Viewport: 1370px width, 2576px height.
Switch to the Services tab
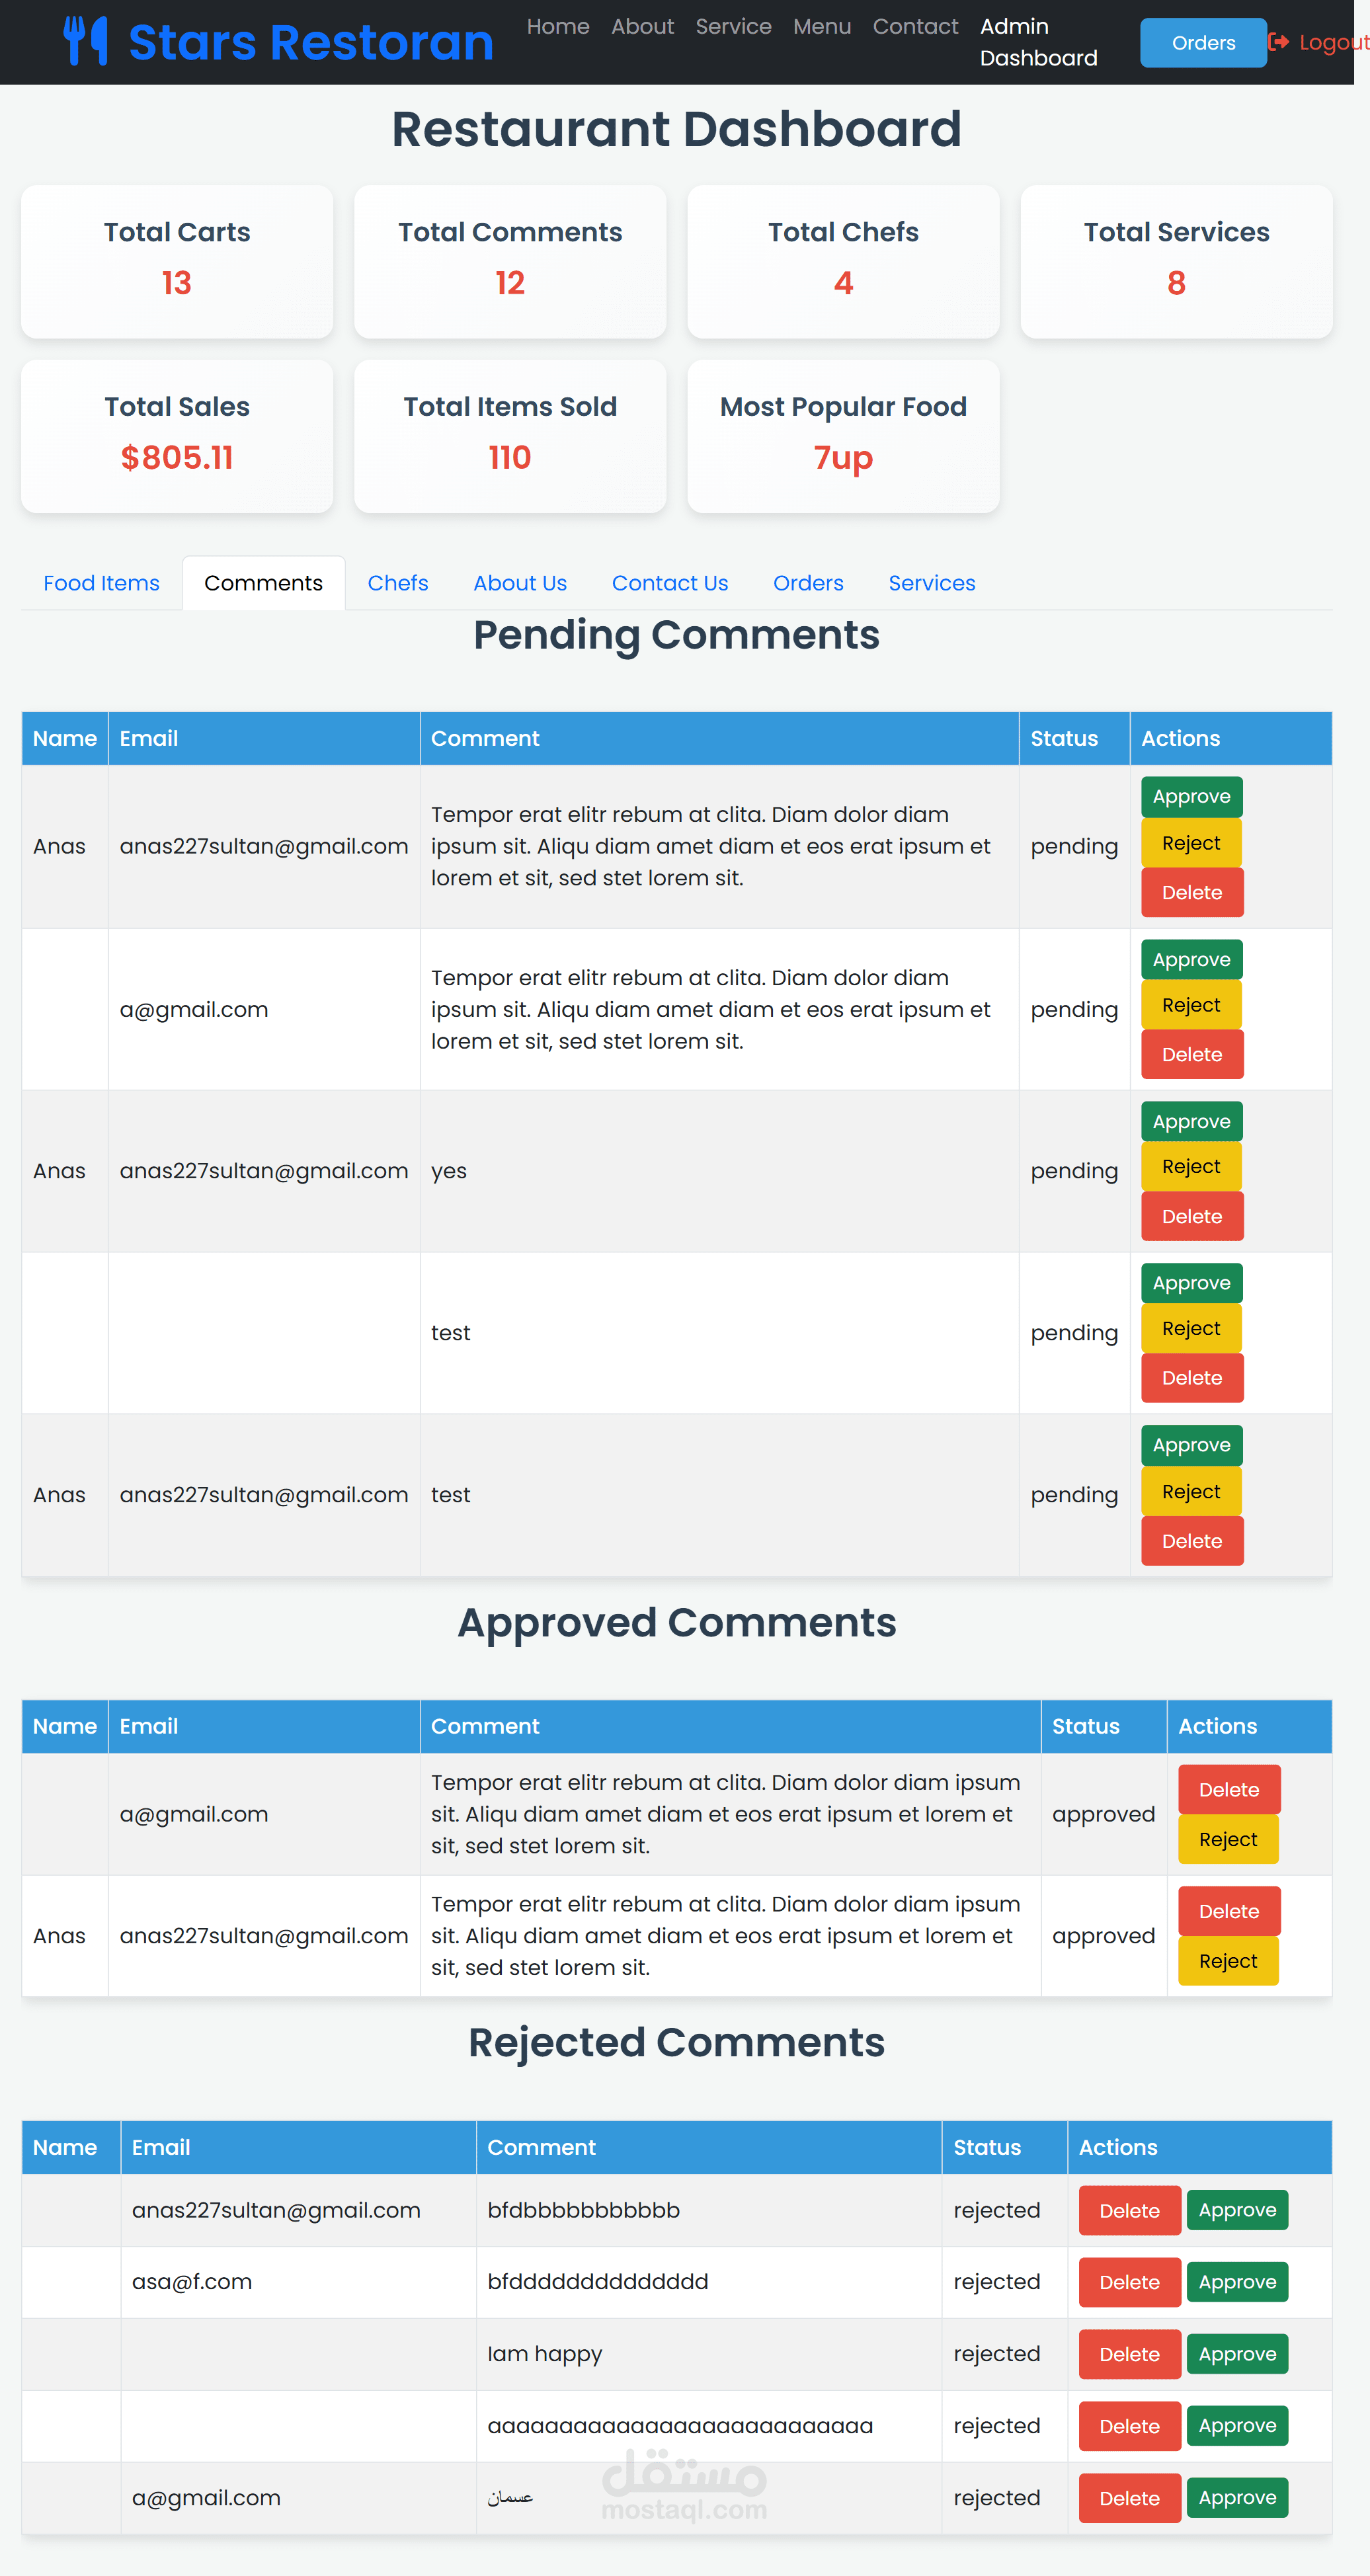930,583
